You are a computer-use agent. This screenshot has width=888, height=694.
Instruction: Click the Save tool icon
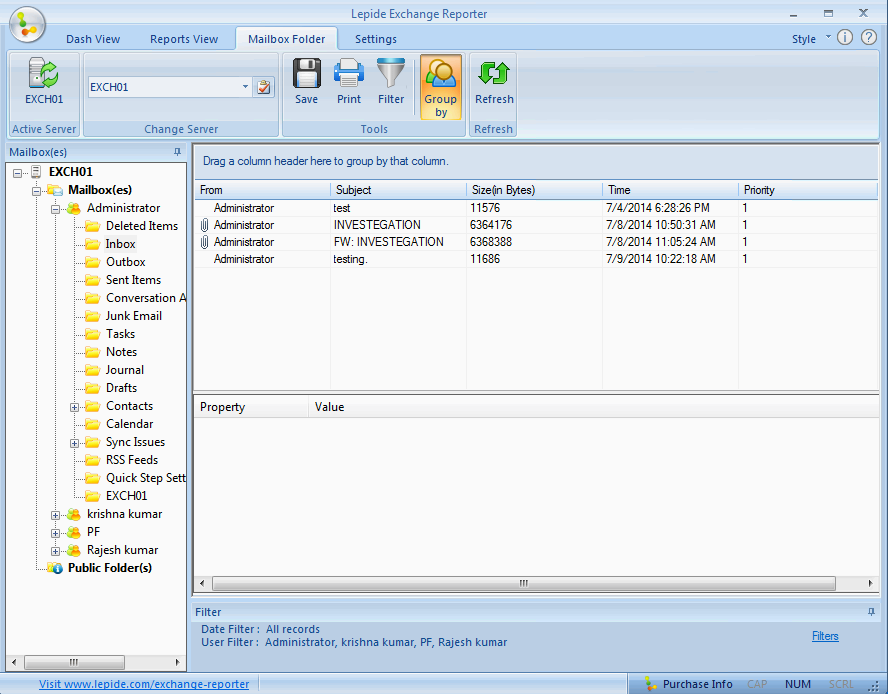pos(306,74)
